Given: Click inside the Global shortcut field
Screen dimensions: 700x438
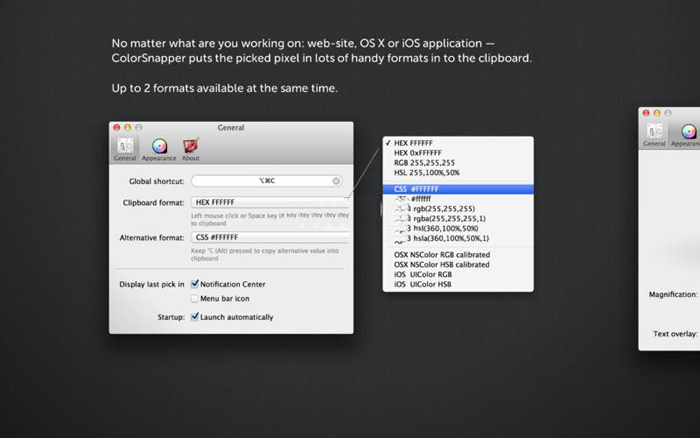Looking at the screenshot, I should coord(260,181).
